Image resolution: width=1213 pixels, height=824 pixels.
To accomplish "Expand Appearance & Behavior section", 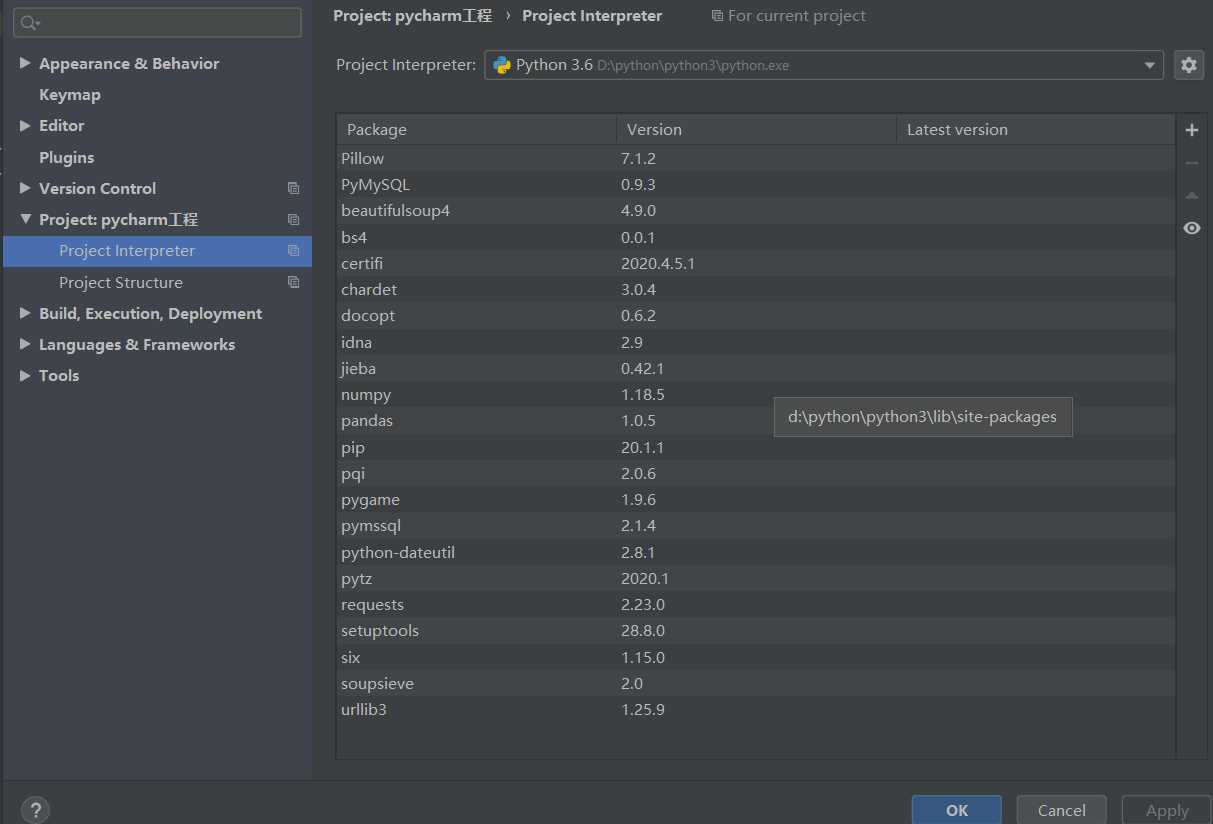I will [25, 63].
